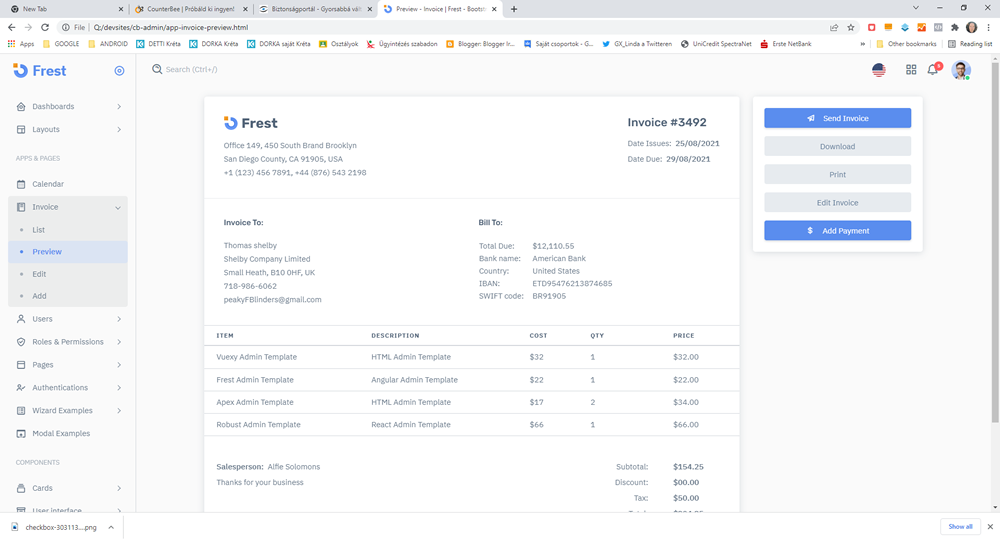Click the Add Payment button

[837, 231]
